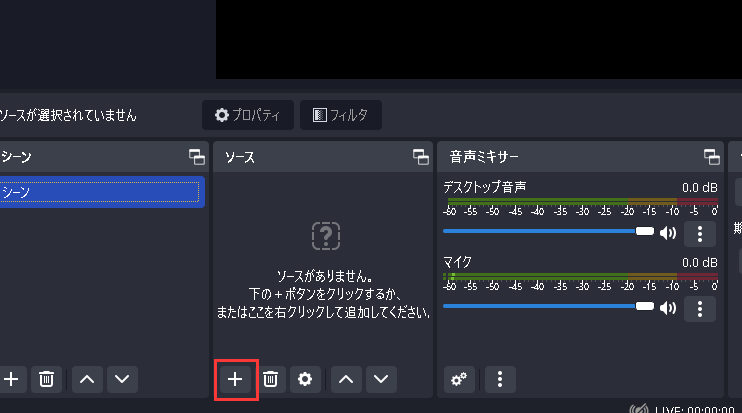Viewport: 742px width, 413px height.
Task: Undock the ソース panel with the popout icon
Action: [x=421, y=157]
